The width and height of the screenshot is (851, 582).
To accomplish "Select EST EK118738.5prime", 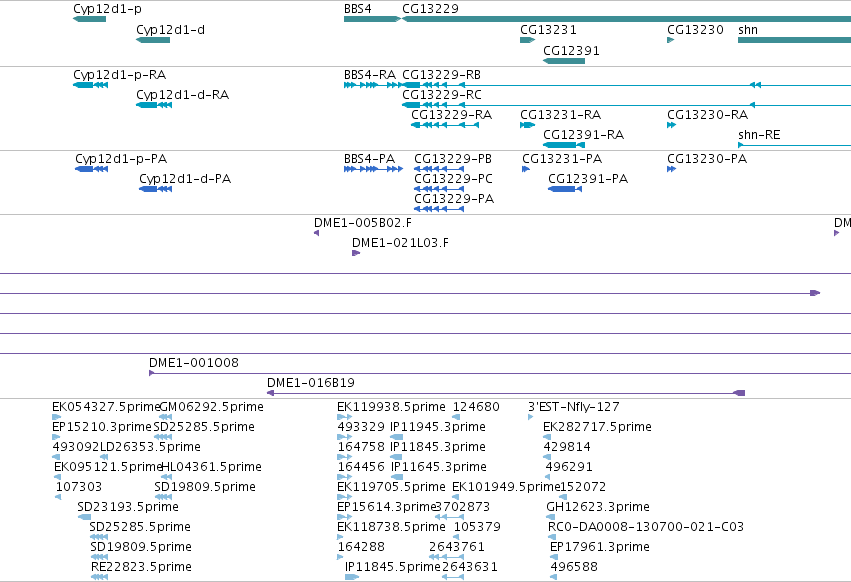I will click(391, 527).
